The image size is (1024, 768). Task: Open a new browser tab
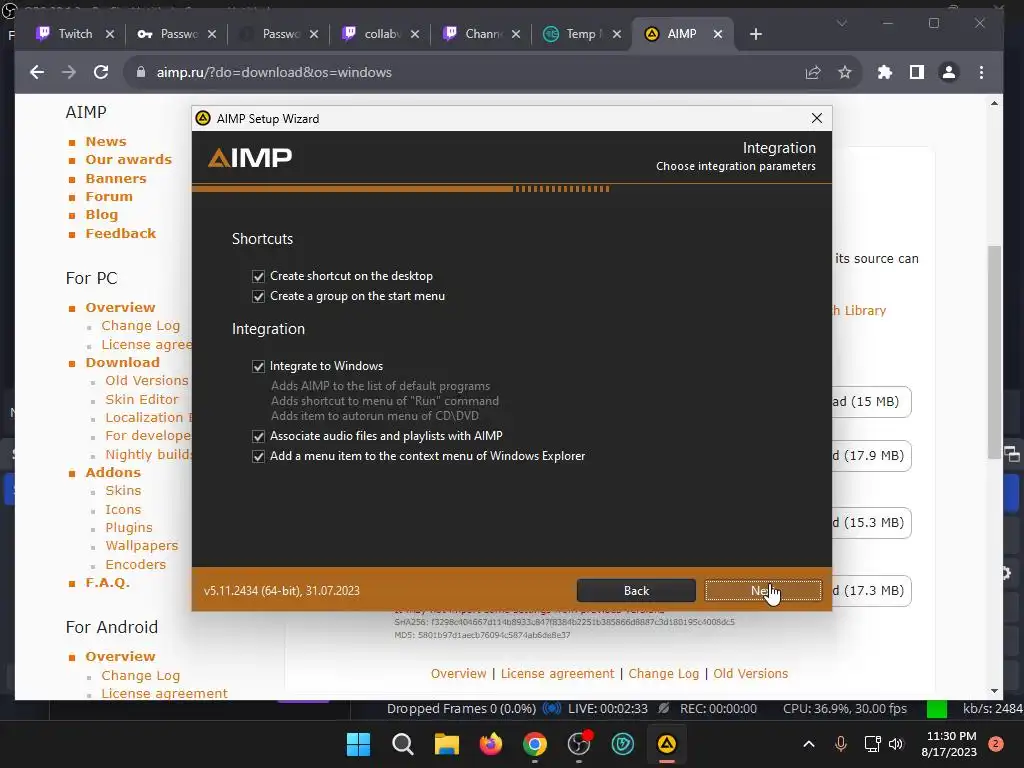[756, 34]
